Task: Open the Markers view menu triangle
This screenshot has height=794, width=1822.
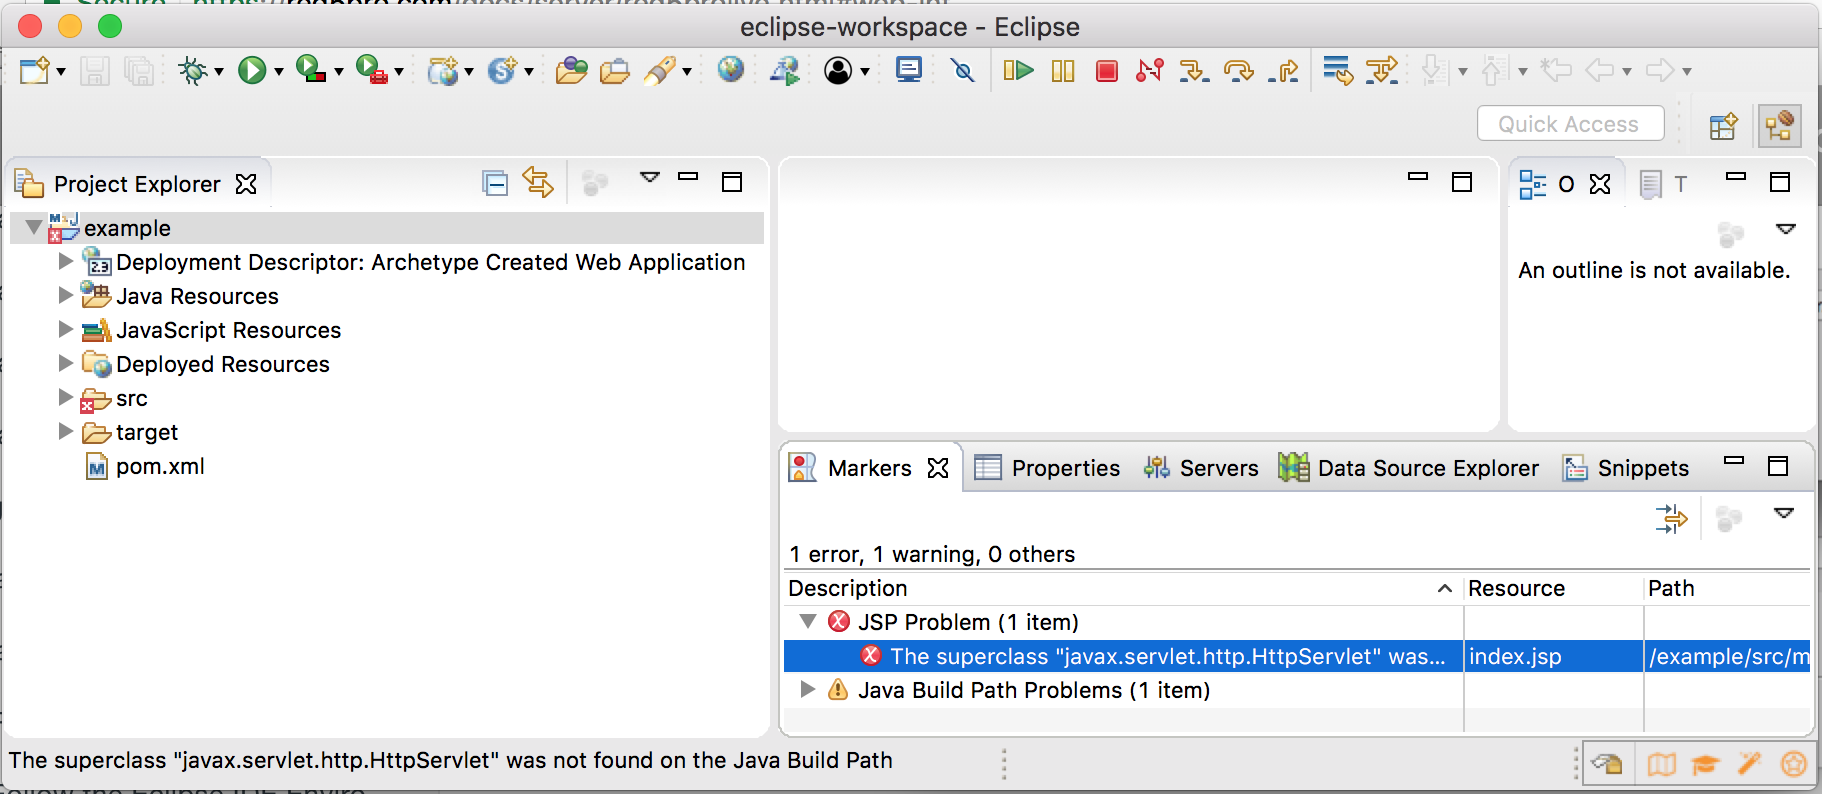Action: [1784, 513]
